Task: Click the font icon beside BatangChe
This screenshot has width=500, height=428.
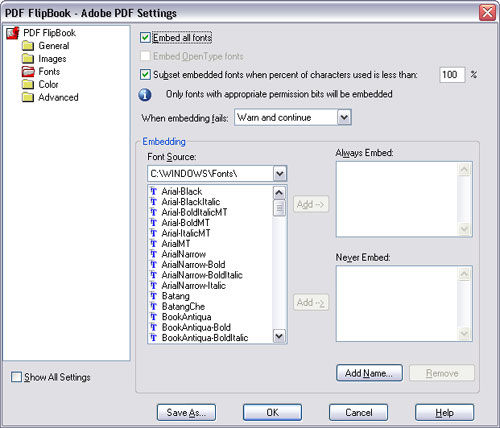Action: [x=153, y=306]
